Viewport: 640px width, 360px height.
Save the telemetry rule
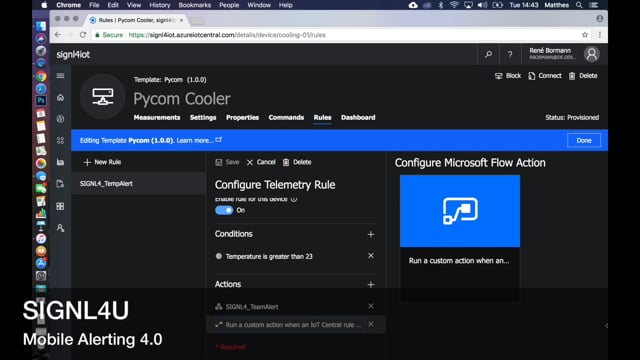[227, 162]
